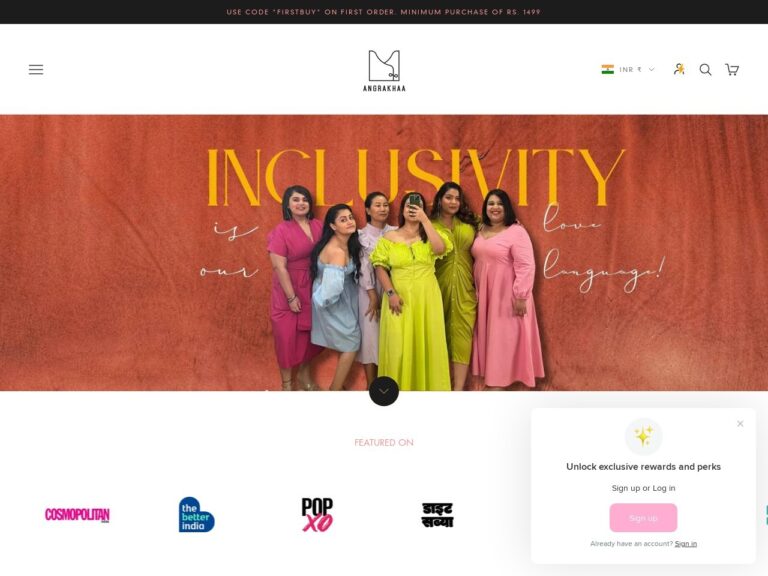Open the POPxo feature logo
Screen dimensions: 768x576
pyautogui.click(x=317, y=515)
